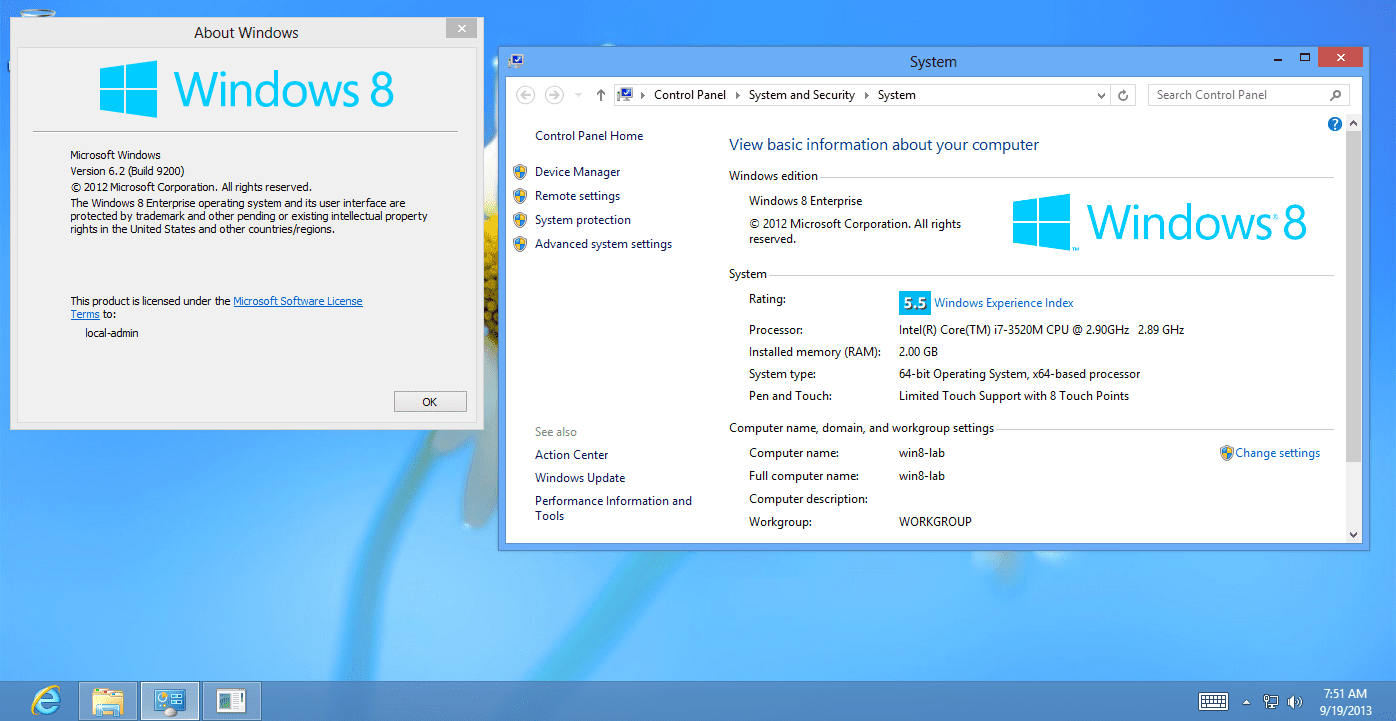This screenshot has height=721, width=1396.
Task: Open Control Panel Home
Action: tap(589, 136)
